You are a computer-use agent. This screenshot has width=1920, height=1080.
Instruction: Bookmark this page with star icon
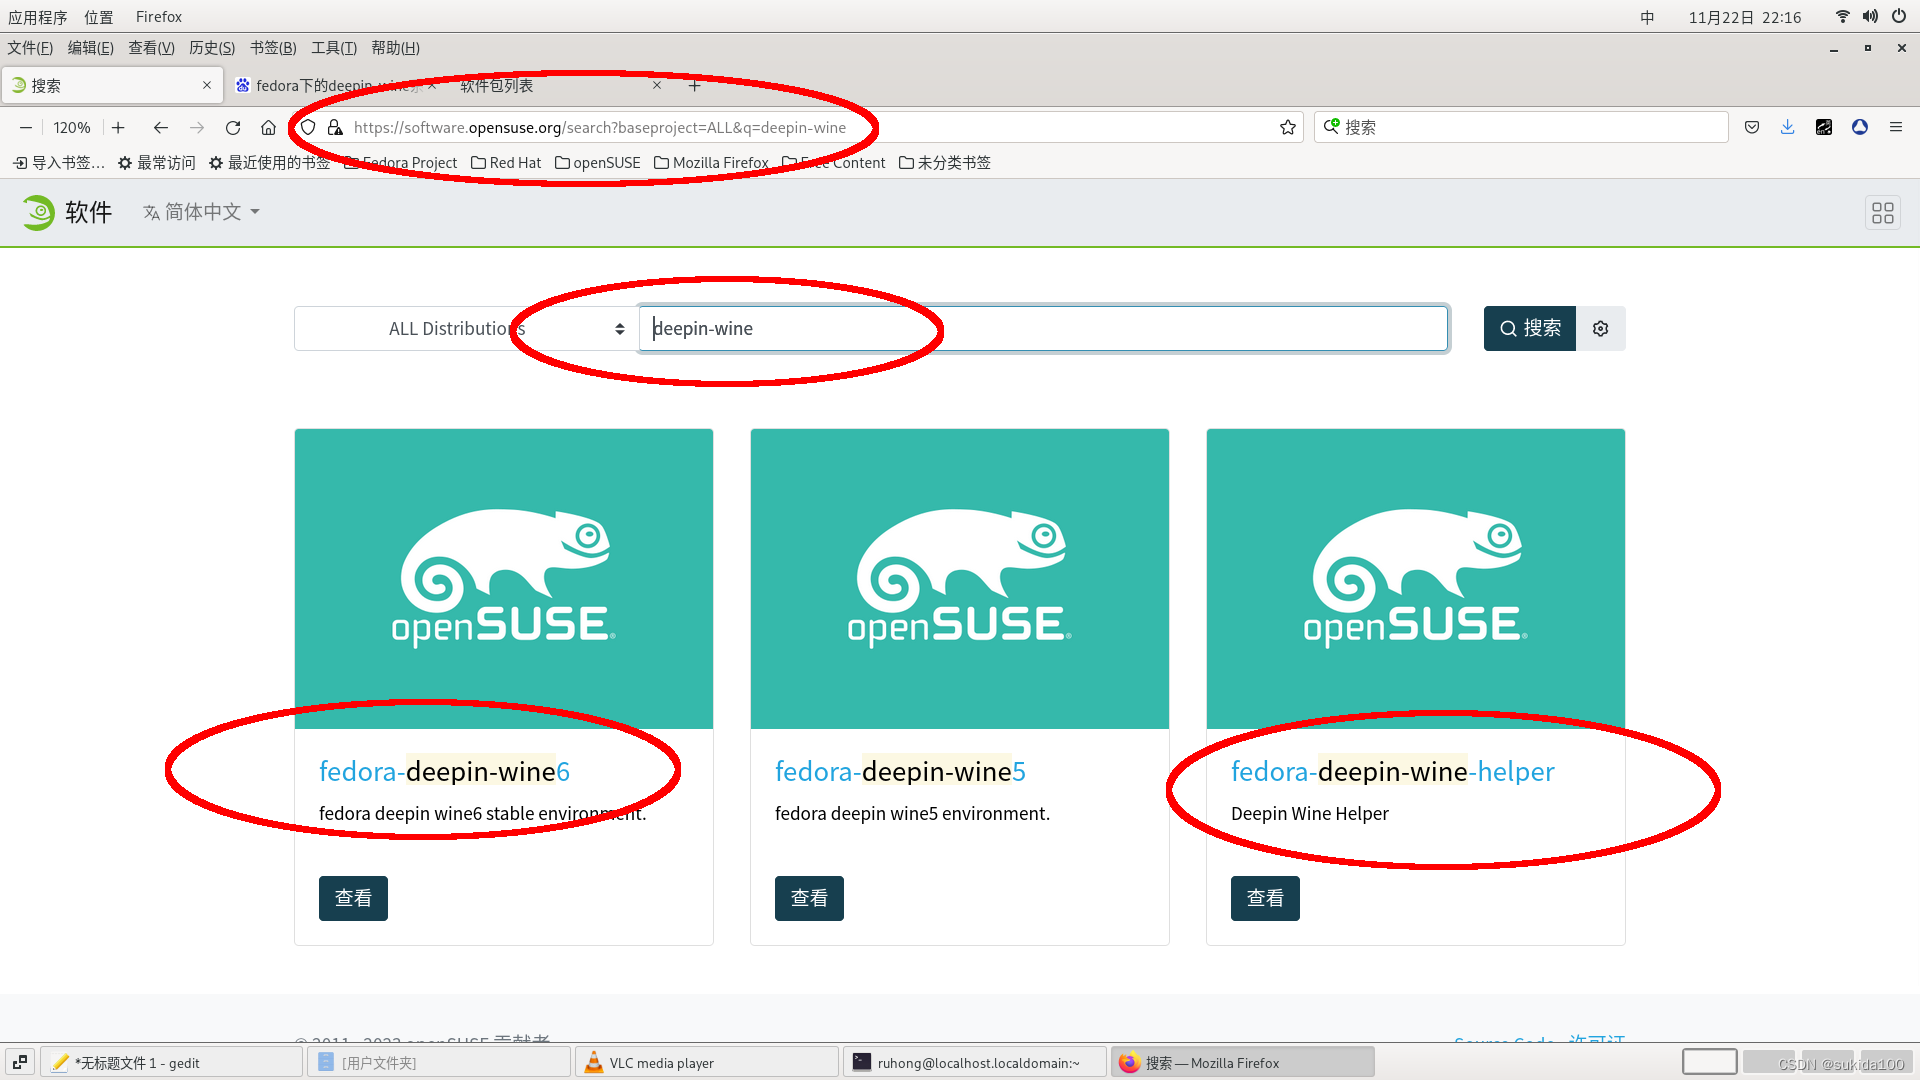1287,127
